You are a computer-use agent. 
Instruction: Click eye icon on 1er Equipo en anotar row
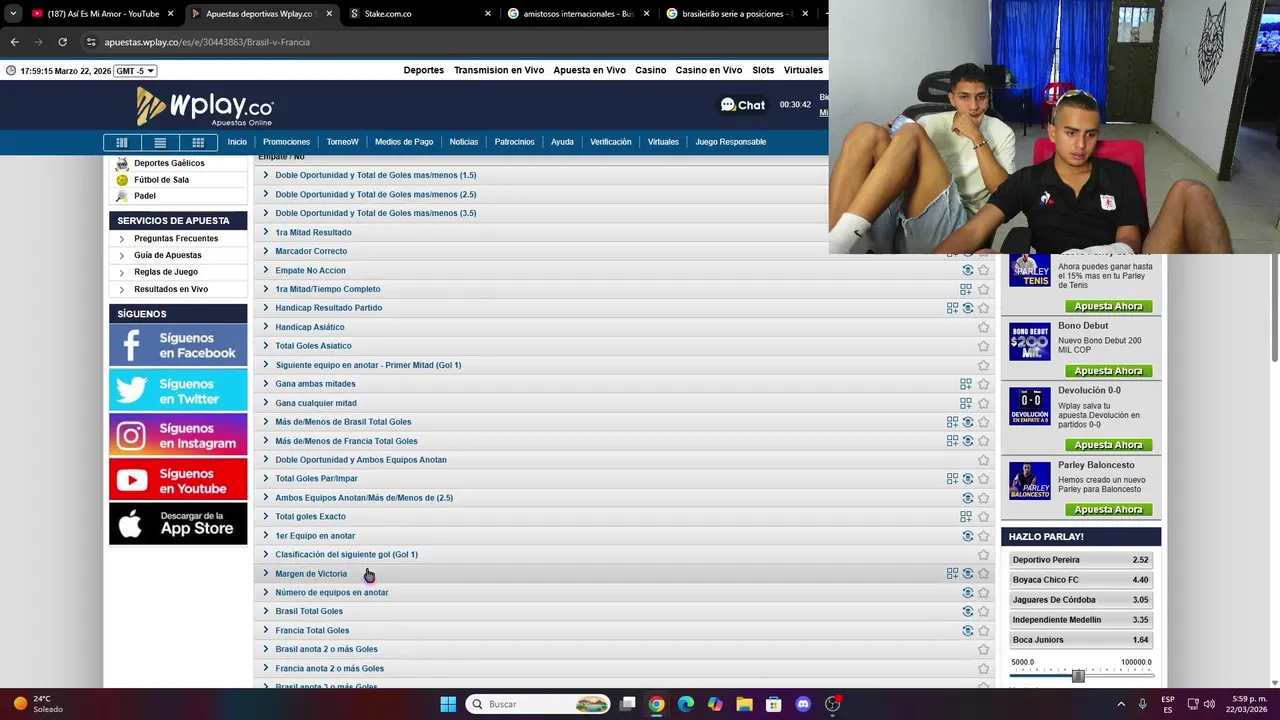(x=967, y=536)
